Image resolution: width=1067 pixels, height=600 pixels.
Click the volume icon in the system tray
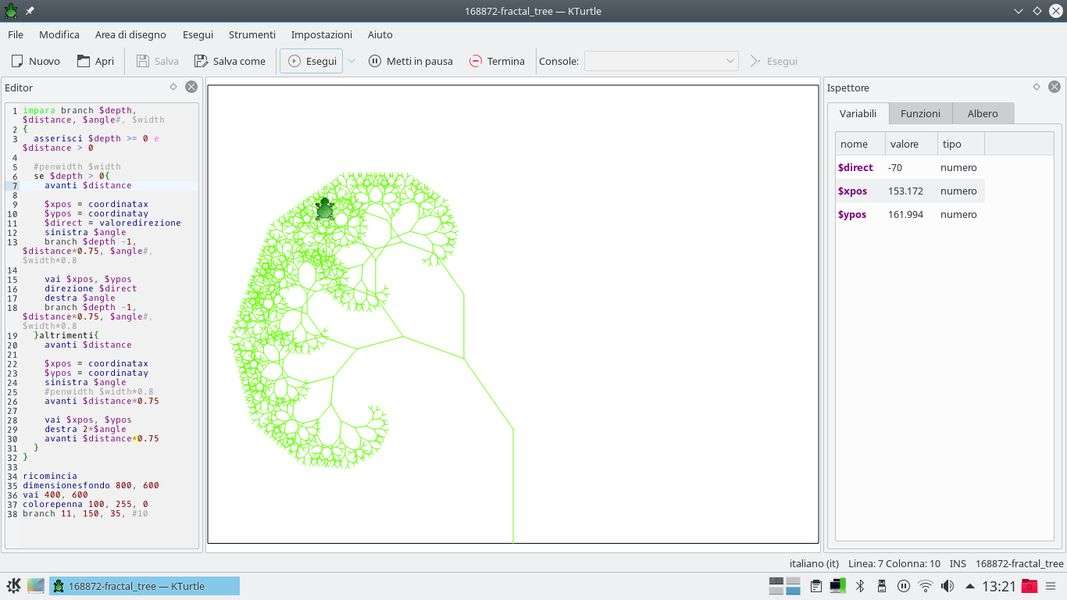pos(947,586)
